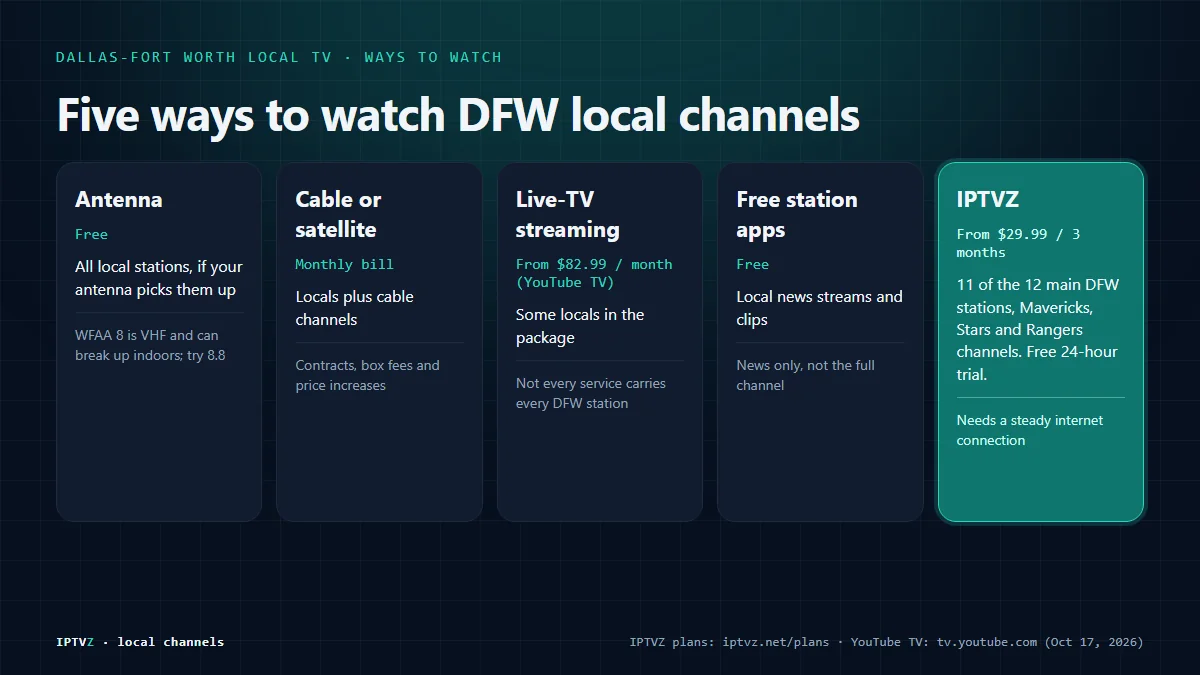Select the 'Dallas-Fort Worth Local TV · Ways to Watch' header

point(279,57)
